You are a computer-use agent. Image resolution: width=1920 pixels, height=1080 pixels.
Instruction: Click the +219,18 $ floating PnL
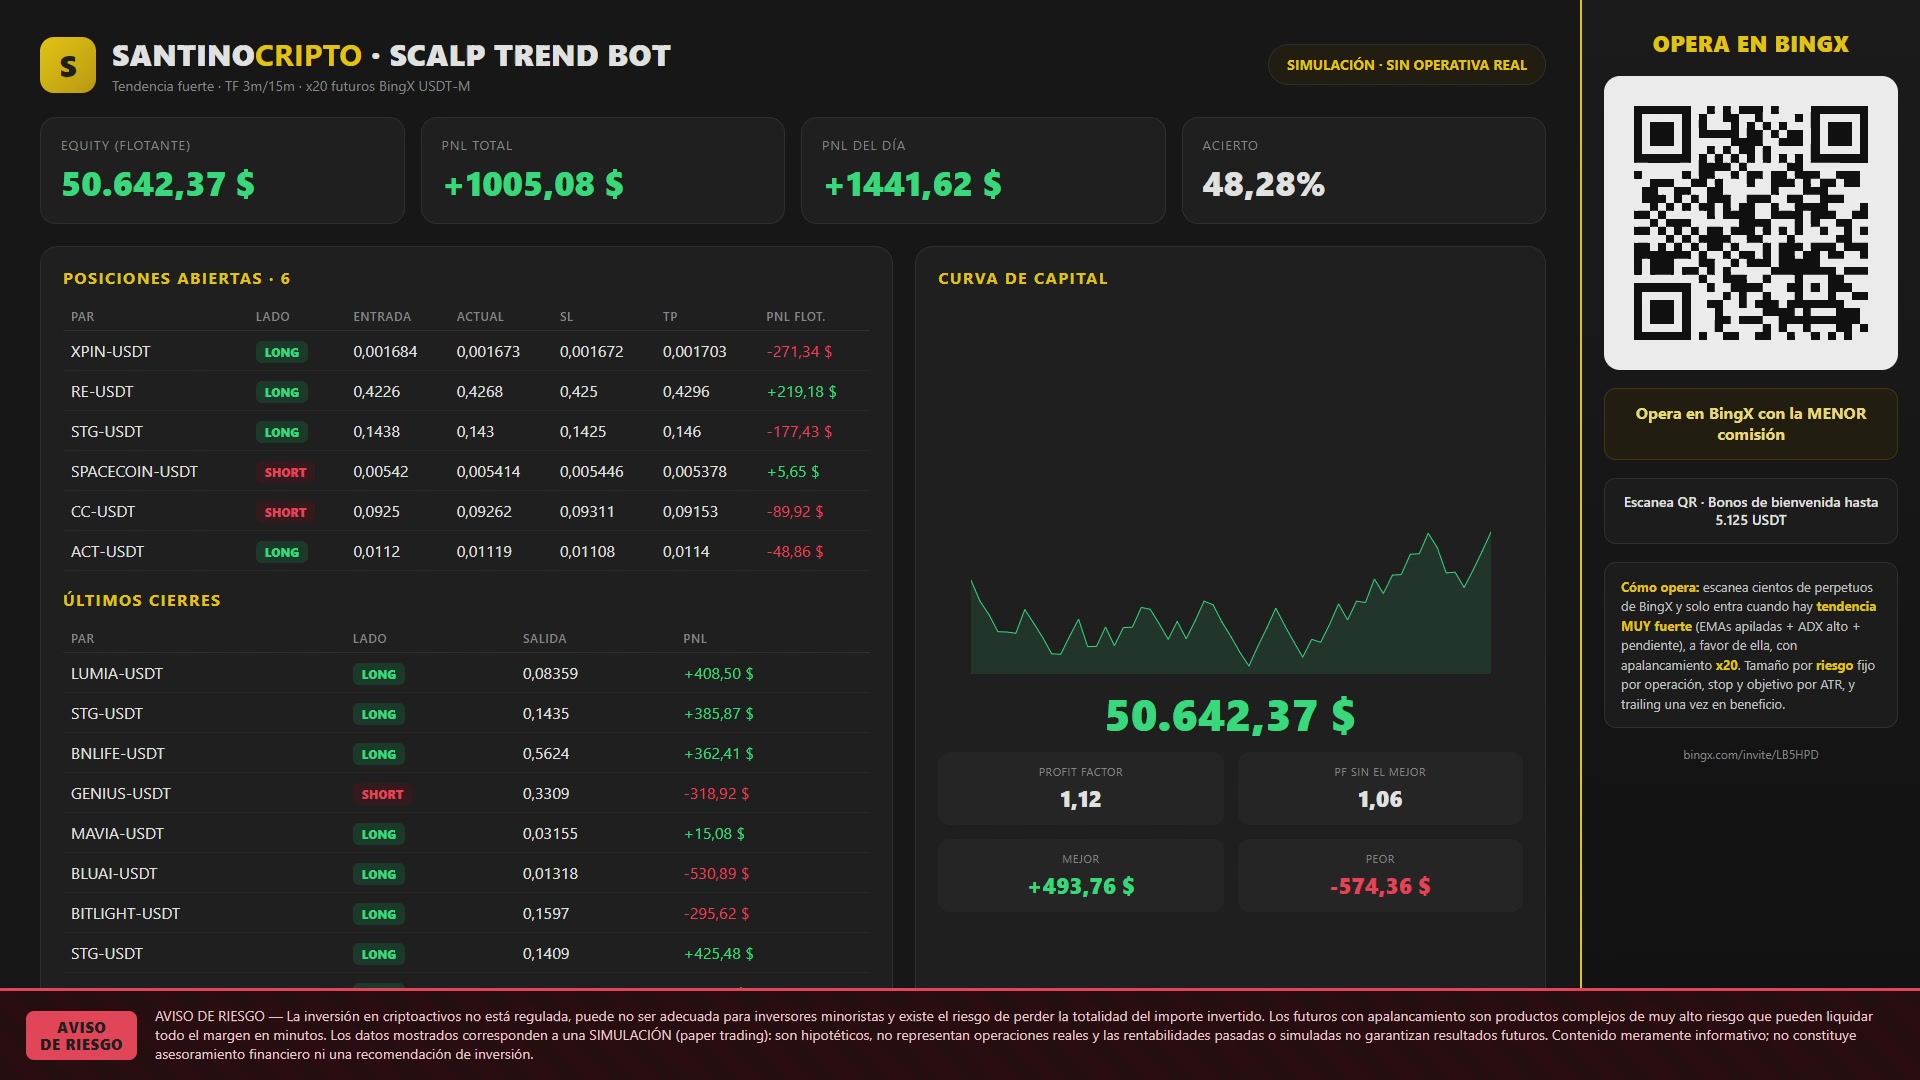point(801,392)
